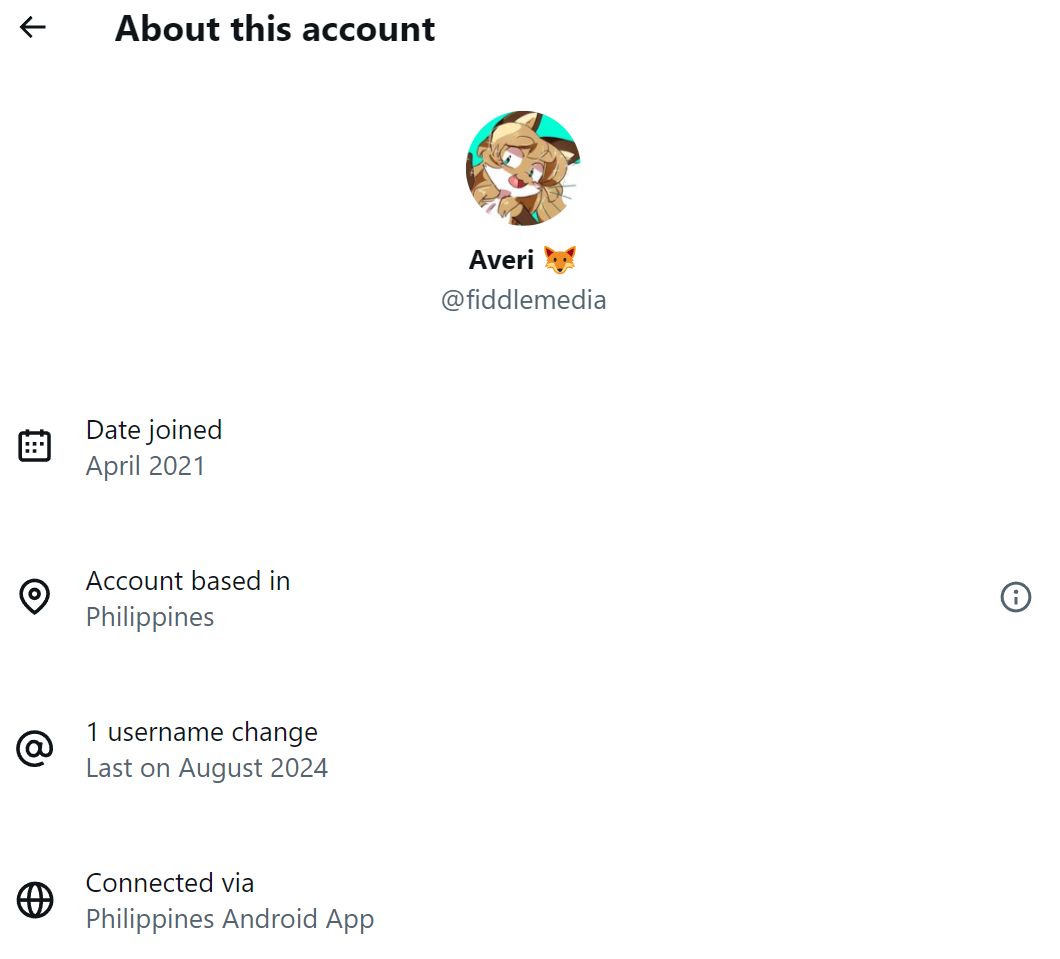This screenshot has height=959, width=1060.
Task: Open the @fiddlemedia handle link
Action: click(523, 300)
